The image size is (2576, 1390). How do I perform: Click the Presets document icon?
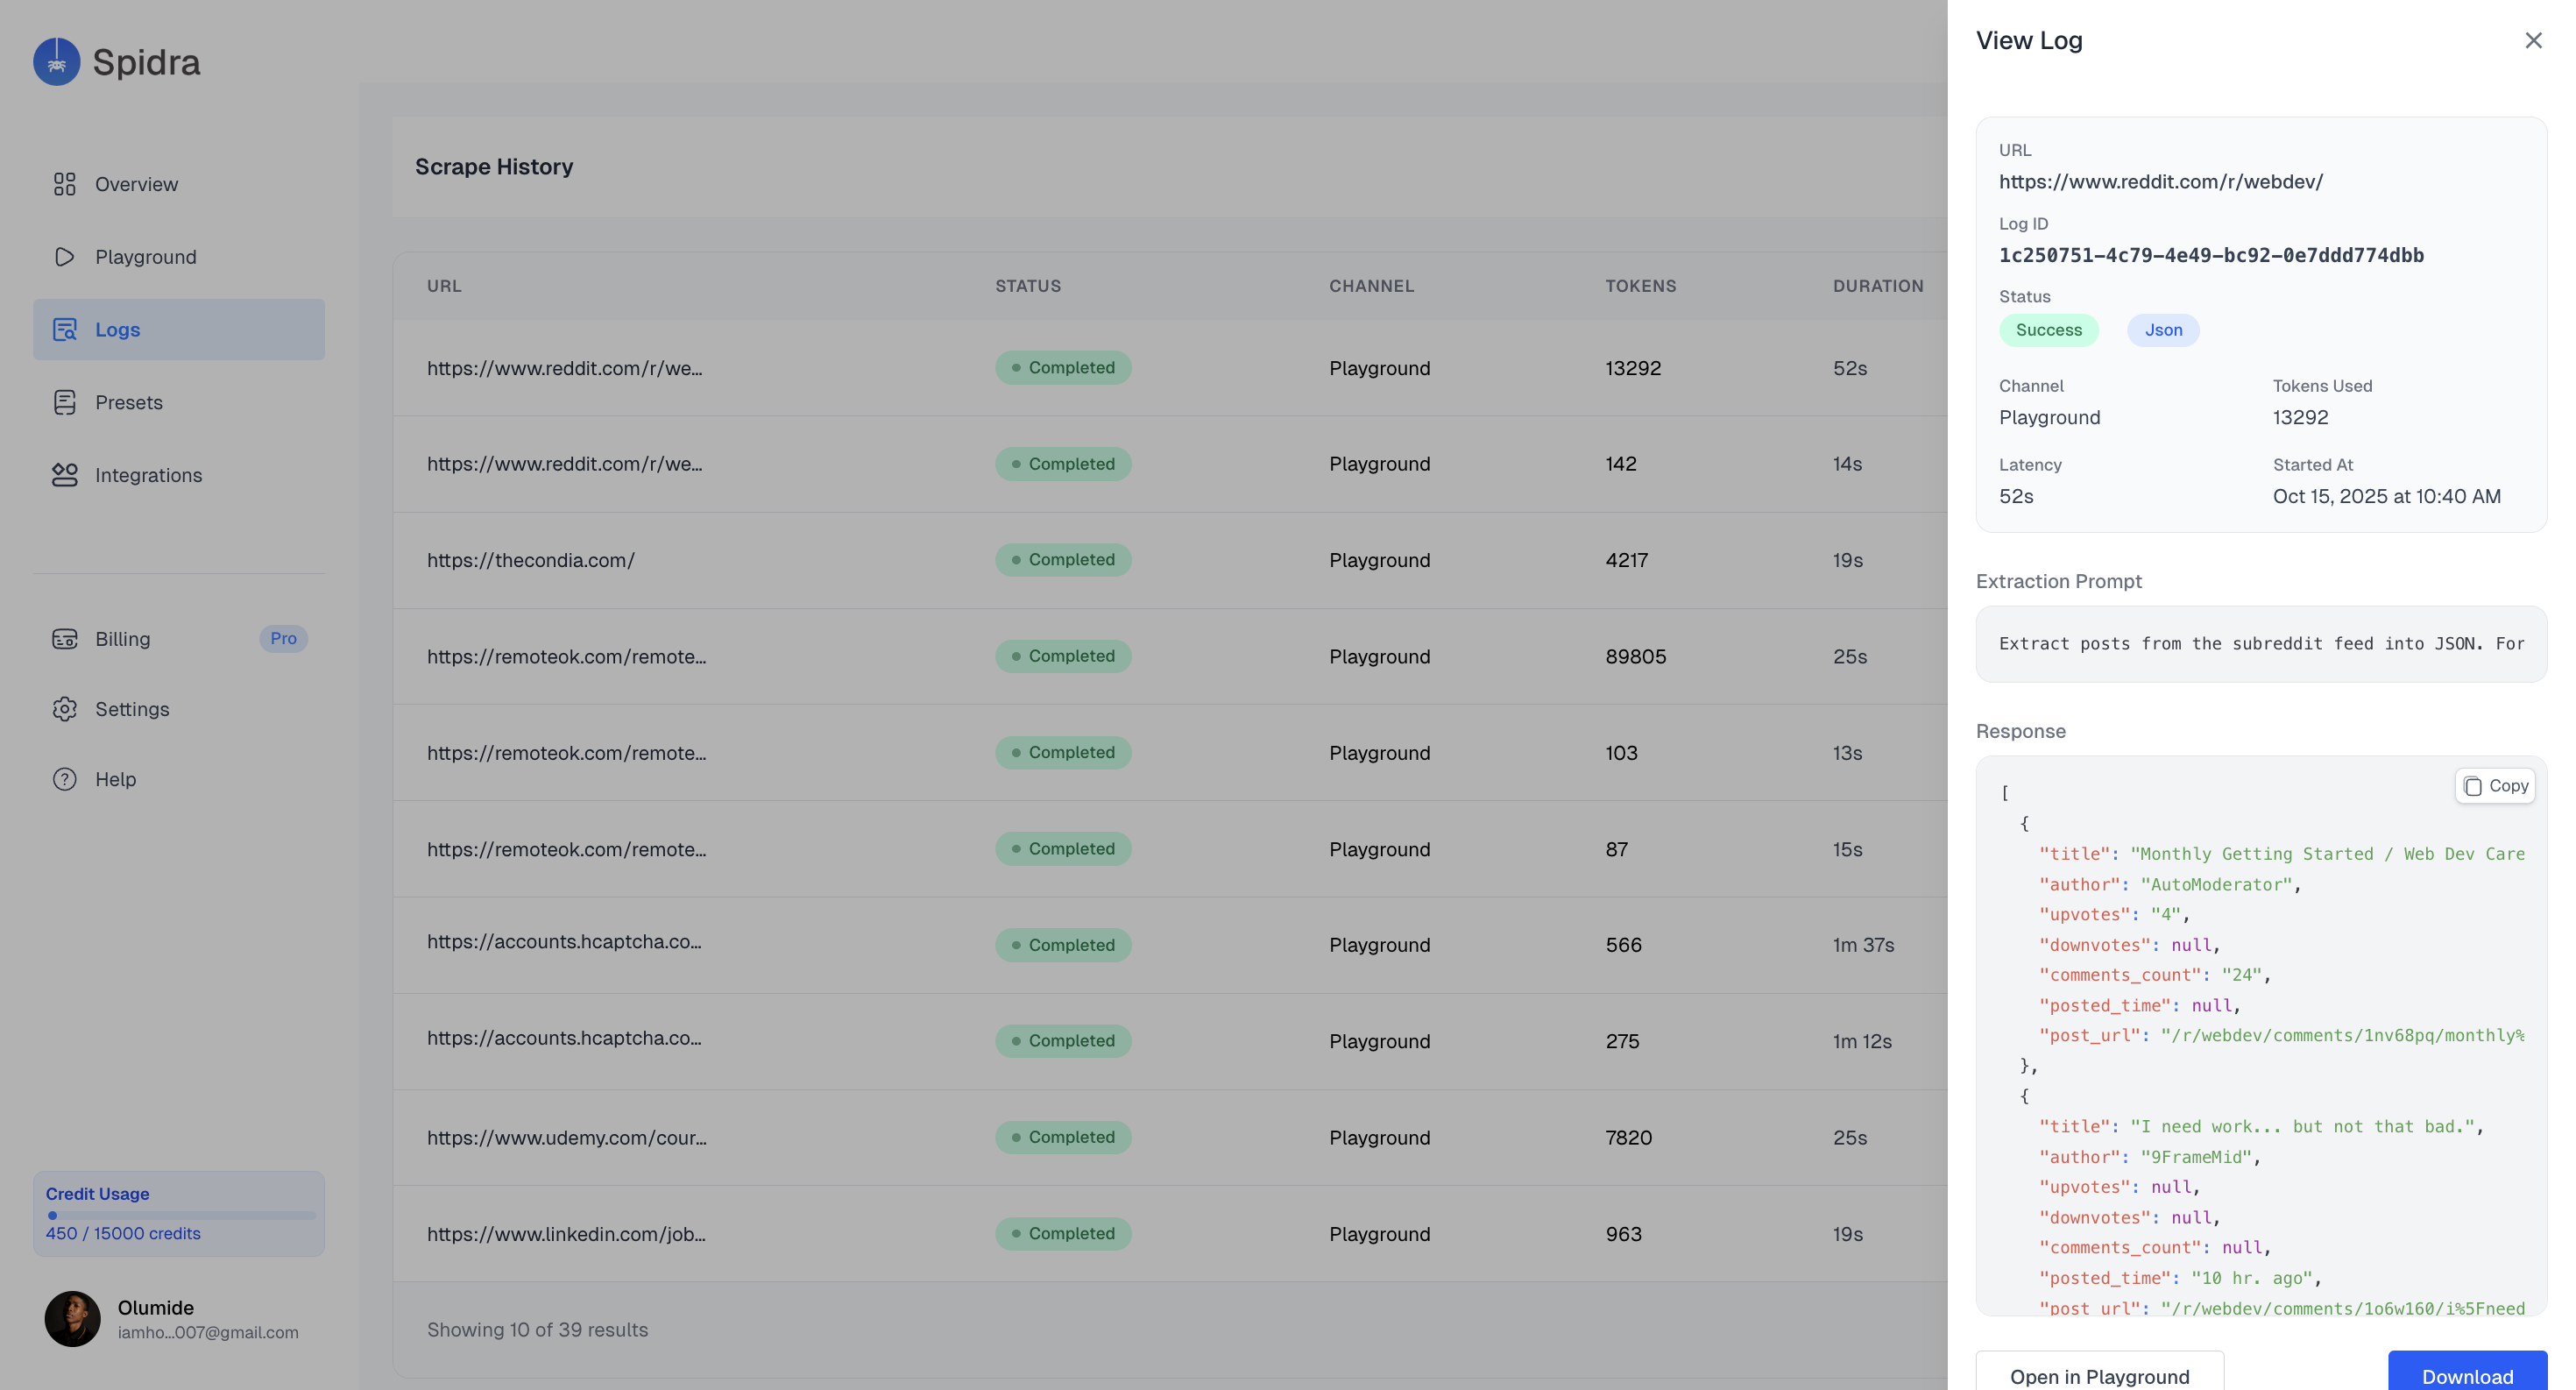click(x=64, y=402)
